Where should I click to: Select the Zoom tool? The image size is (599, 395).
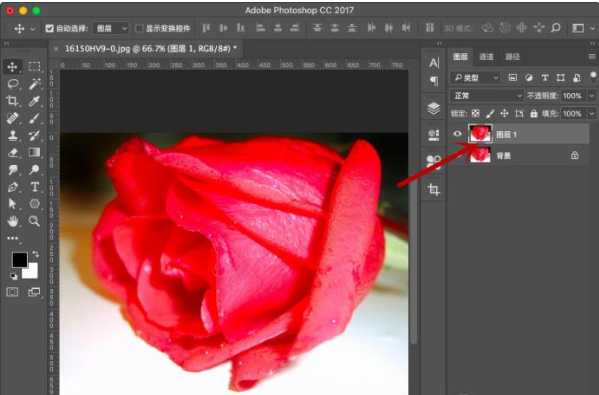34,221
